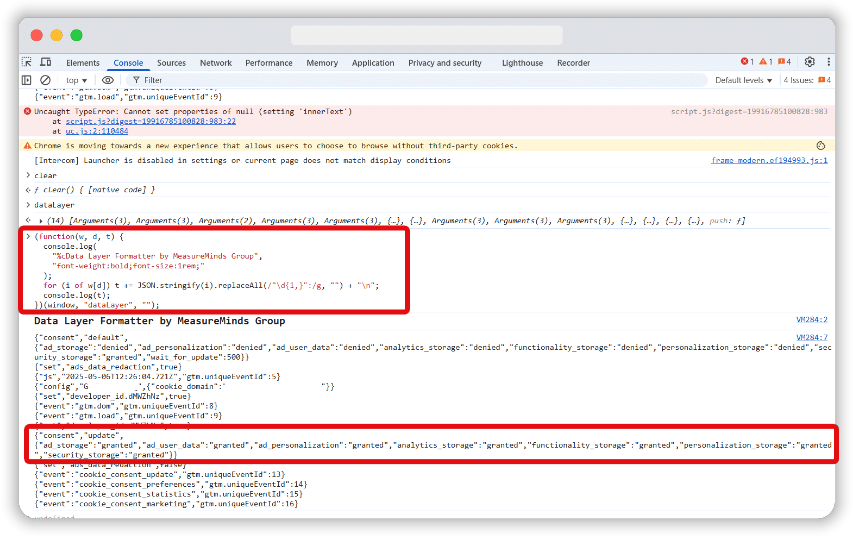Click the cookie_consent_update event line

[159, 475]
